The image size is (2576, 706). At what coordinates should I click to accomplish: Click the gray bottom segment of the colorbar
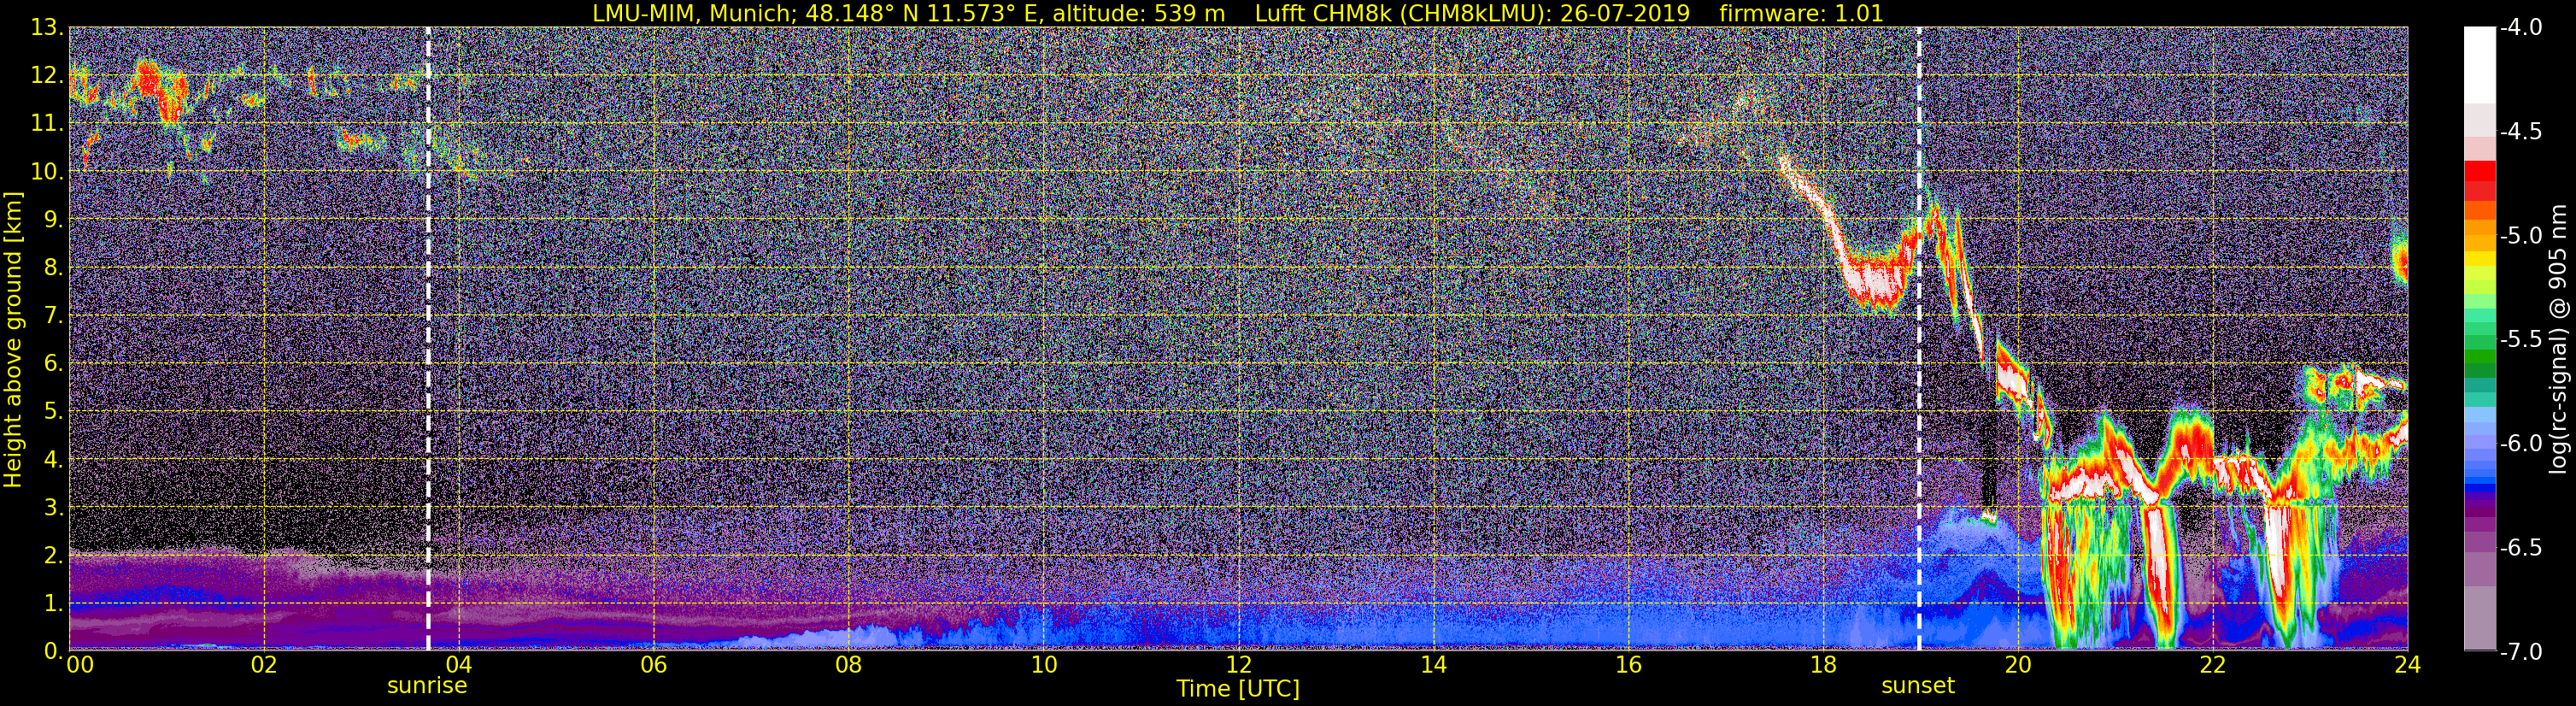click(x=2479, y=618)
